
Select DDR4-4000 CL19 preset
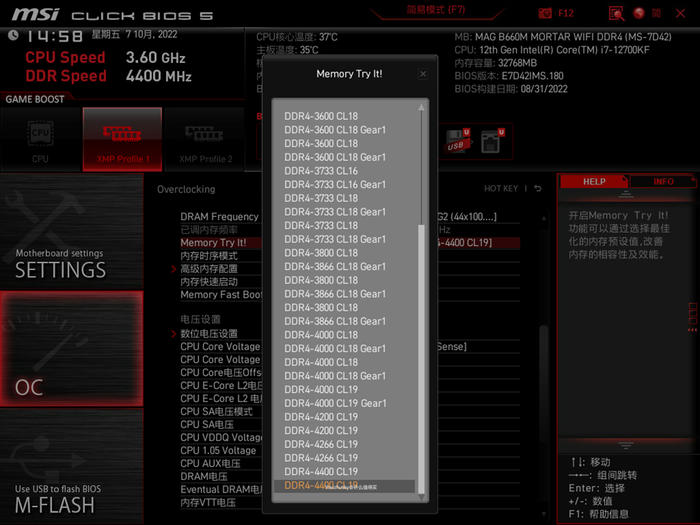tap(321, 389)
